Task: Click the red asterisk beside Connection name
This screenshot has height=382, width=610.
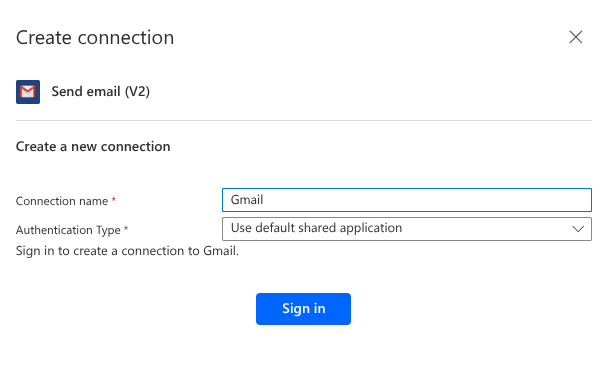Action: 114,199
